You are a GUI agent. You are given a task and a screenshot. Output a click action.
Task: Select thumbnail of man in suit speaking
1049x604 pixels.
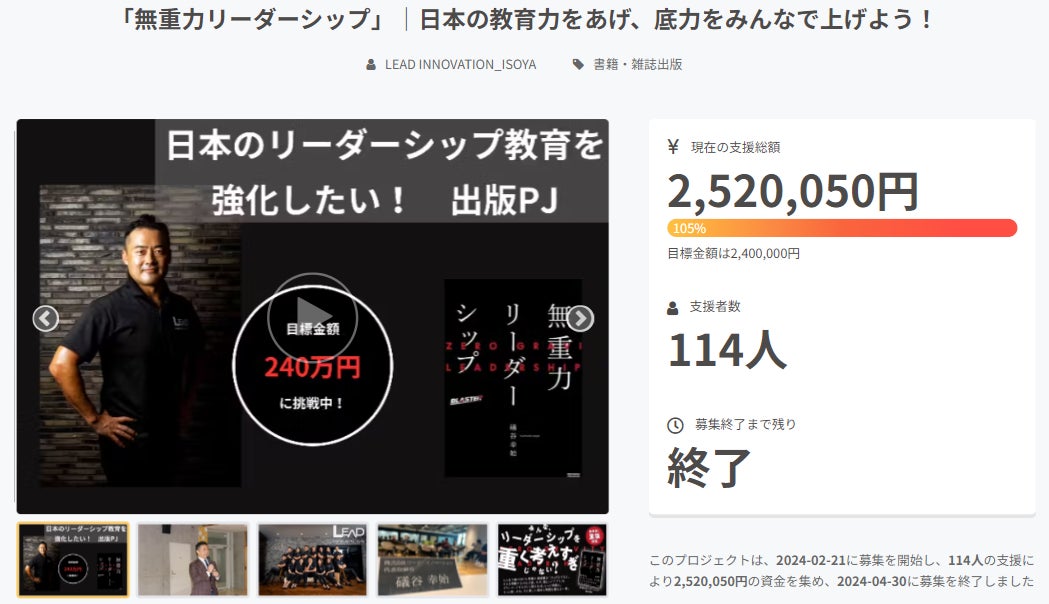[x=193, y=560]
